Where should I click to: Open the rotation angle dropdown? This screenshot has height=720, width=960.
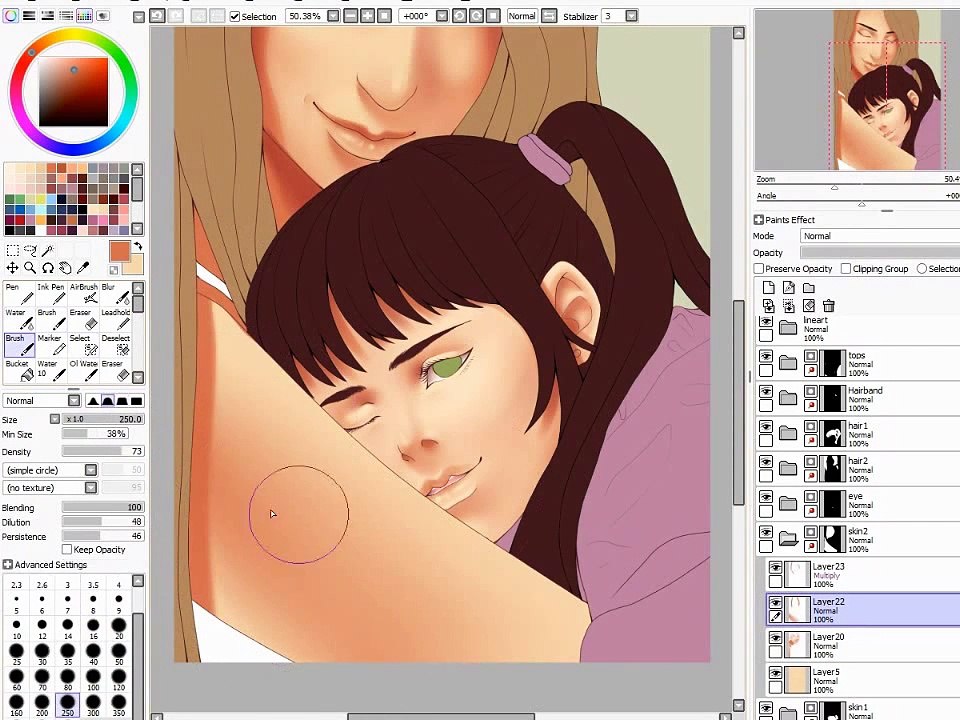[x=442, y=16]
